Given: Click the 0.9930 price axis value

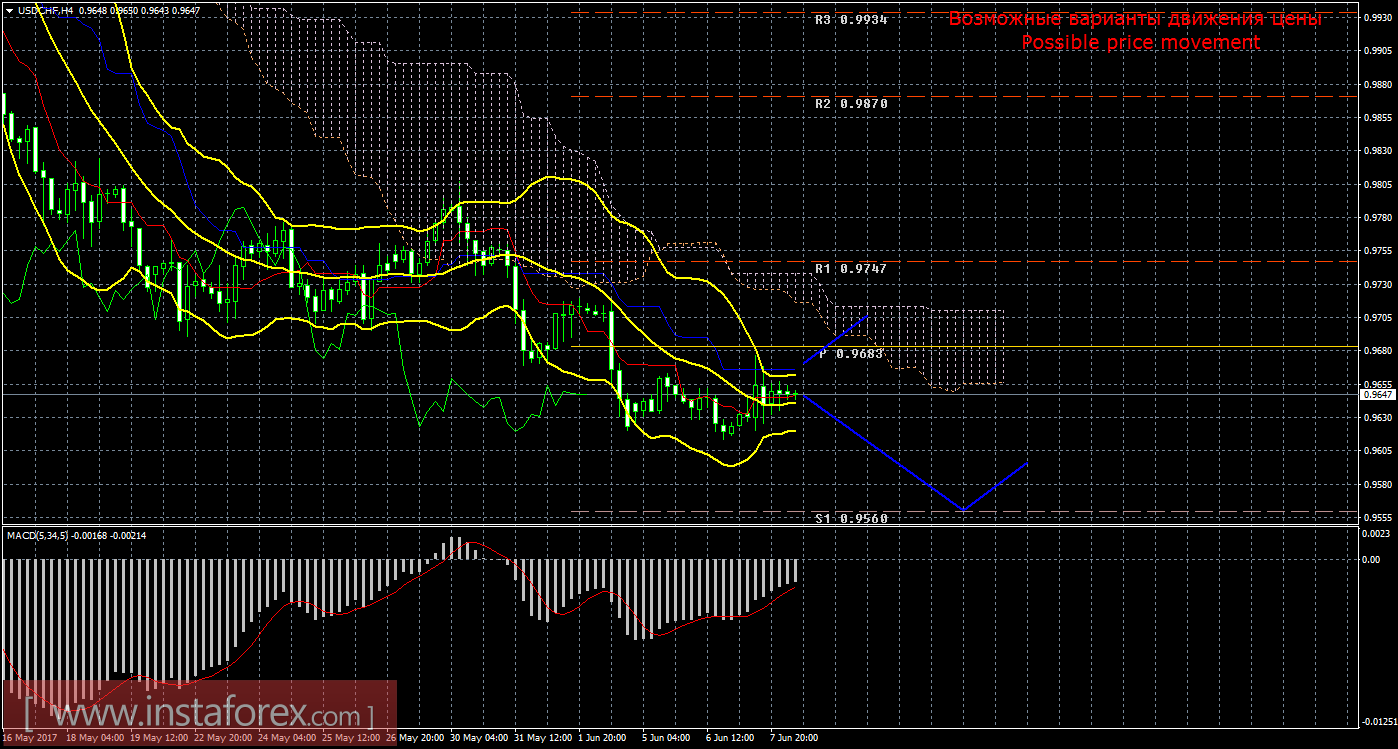Looking at the screenshot, I should [1376, 20].
